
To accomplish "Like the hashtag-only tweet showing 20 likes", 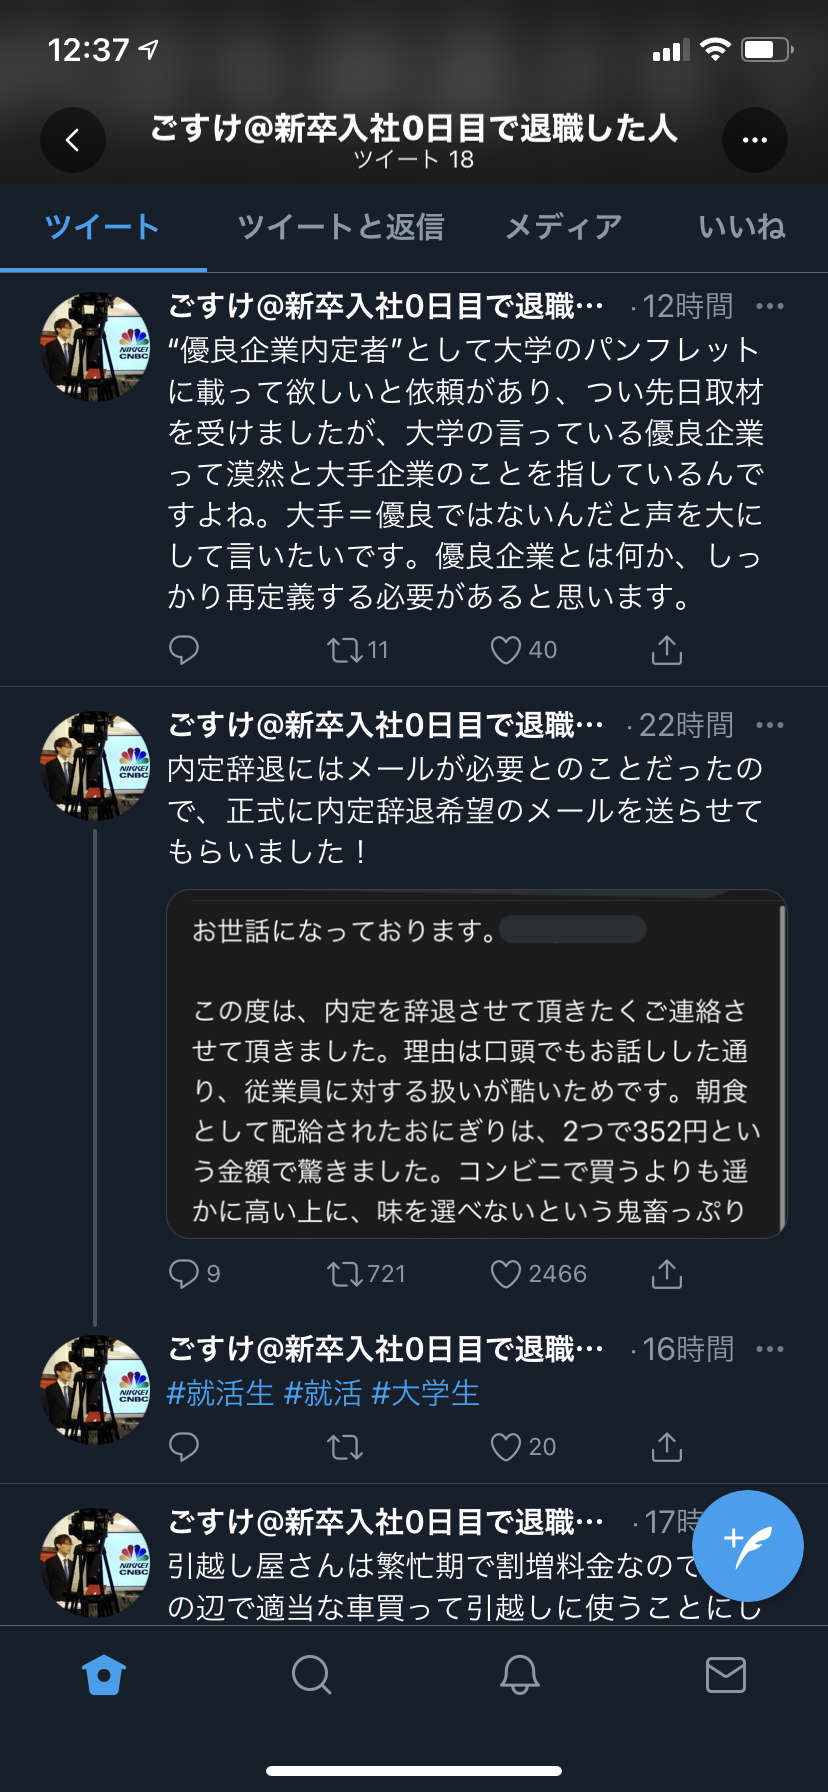I will click(x=504, y=1446).
